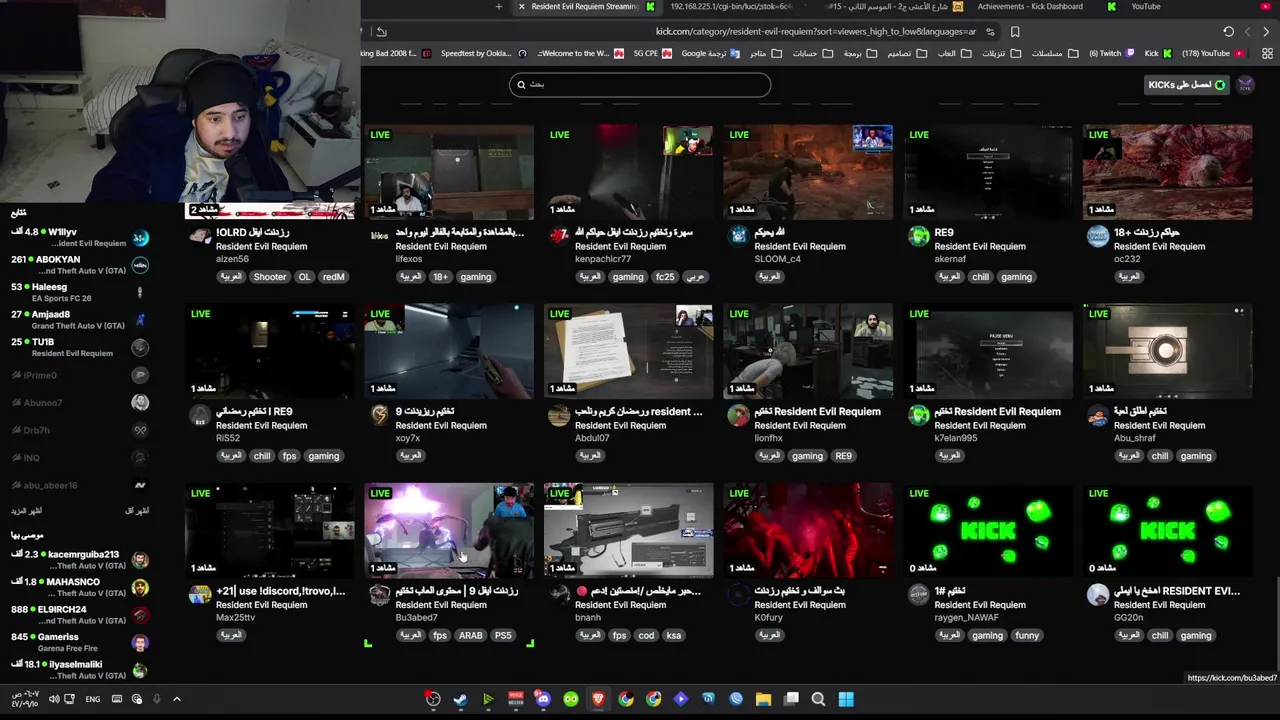Click aizen56 channel avatar

(200, 236)
